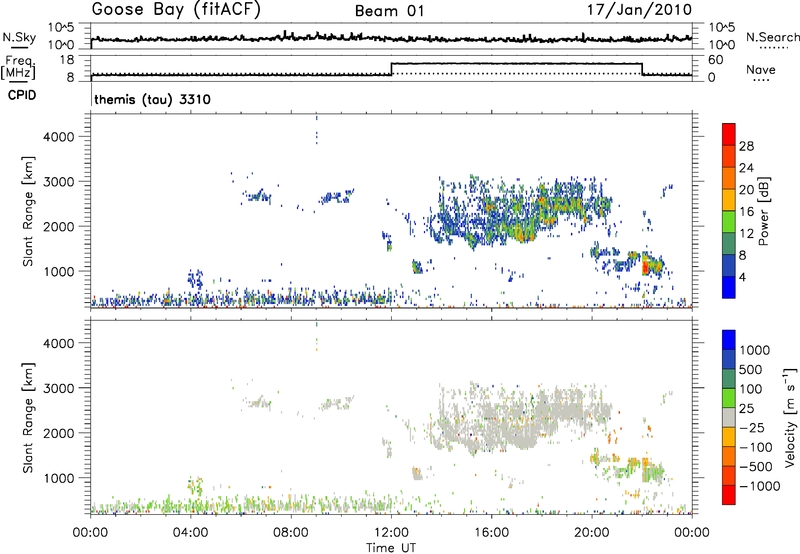The width and height of the screenshot is (800, 554).
Task: Click the 'N.Sky' legend label
Action: click(19, 37)
